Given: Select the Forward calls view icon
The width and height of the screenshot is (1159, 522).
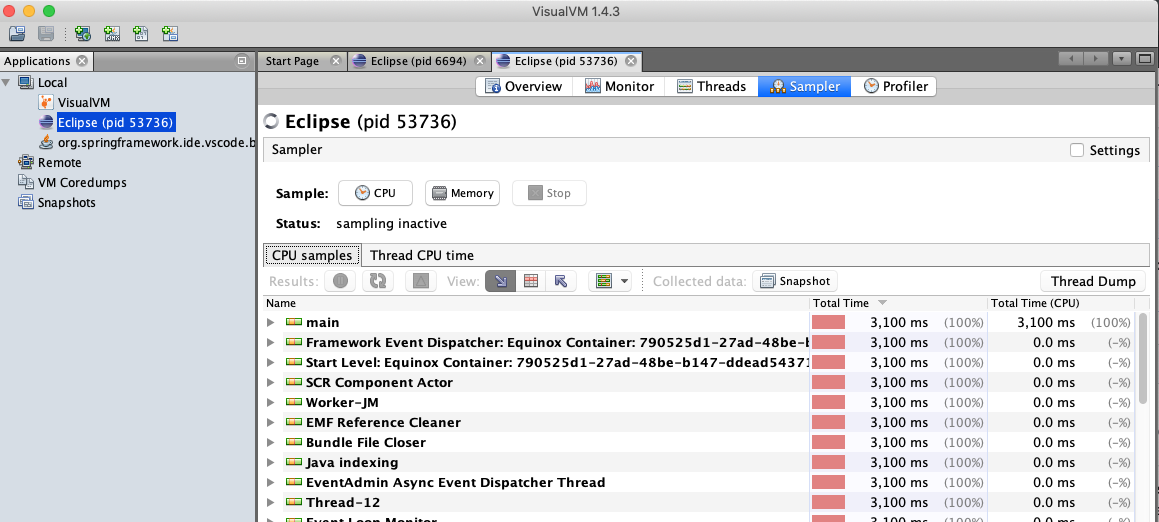Looking at the screenshot, I should [500, 281].
